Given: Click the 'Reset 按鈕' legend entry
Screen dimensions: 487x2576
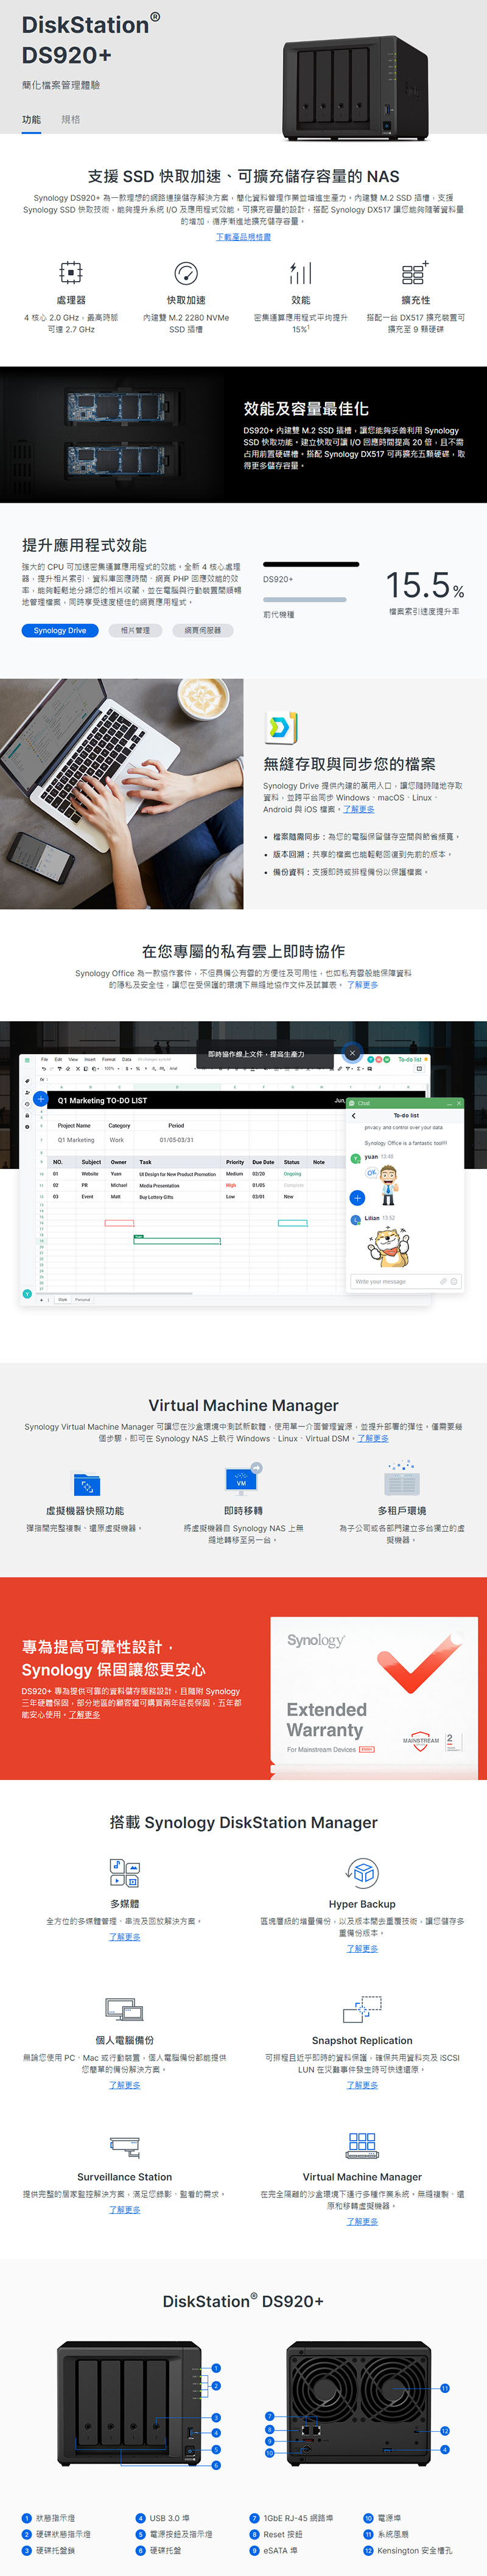Looking at the screenshot, I should [276, 2534].
